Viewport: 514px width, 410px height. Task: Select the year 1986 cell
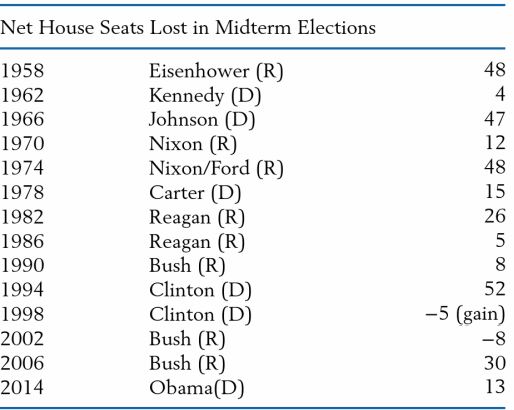[22, 241]
